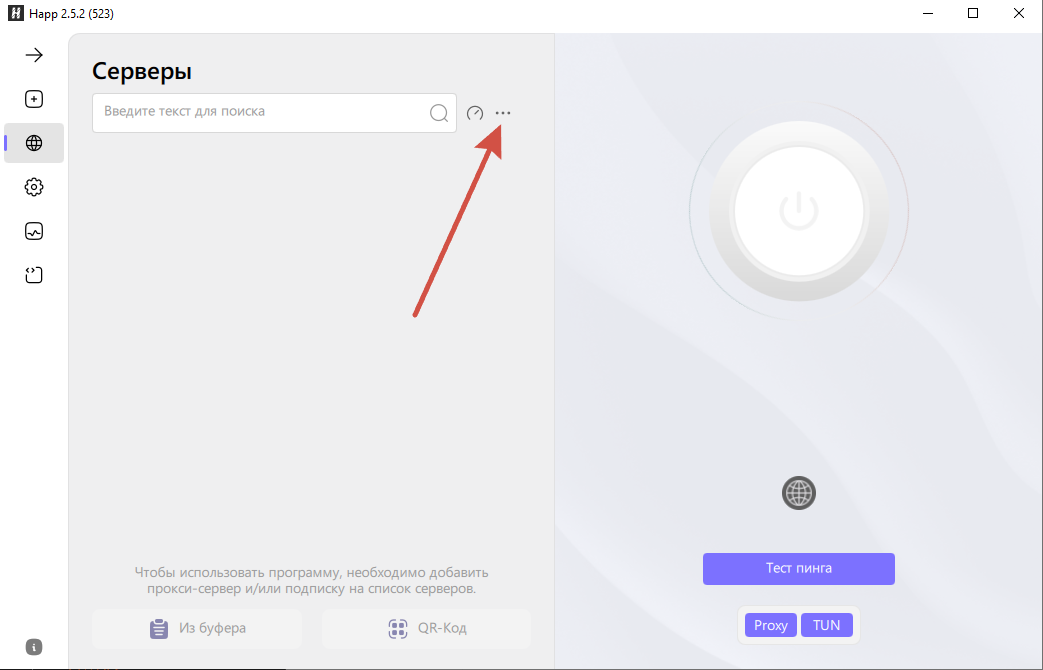Screen dimensions: 1043x670
Task: Switch to Proxy mode
Action: coord(771,625)
